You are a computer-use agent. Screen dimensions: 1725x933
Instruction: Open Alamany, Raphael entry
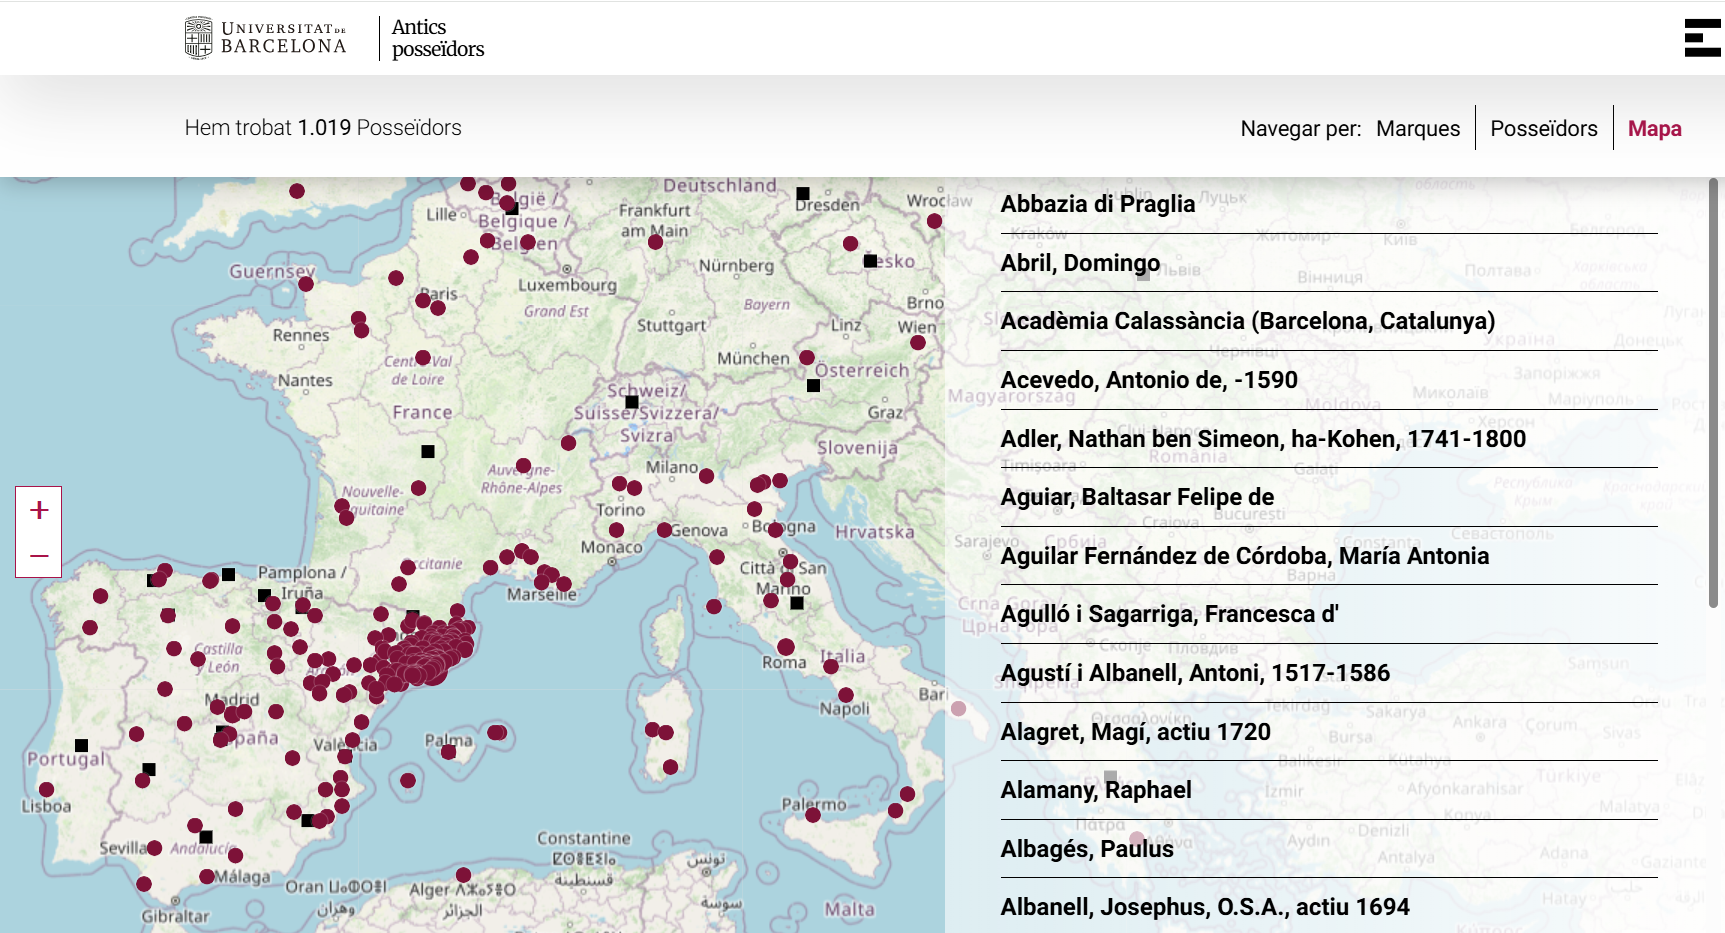1095,790
